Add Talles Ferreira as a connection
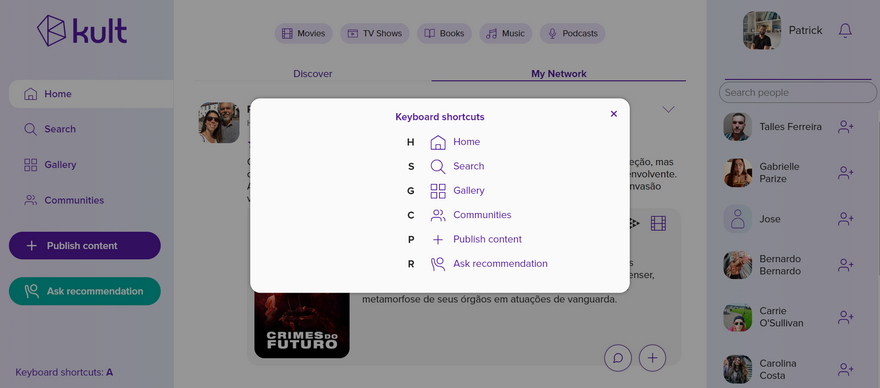The height and width of the screenshot is (388, 880). click(x=845, y=127)
